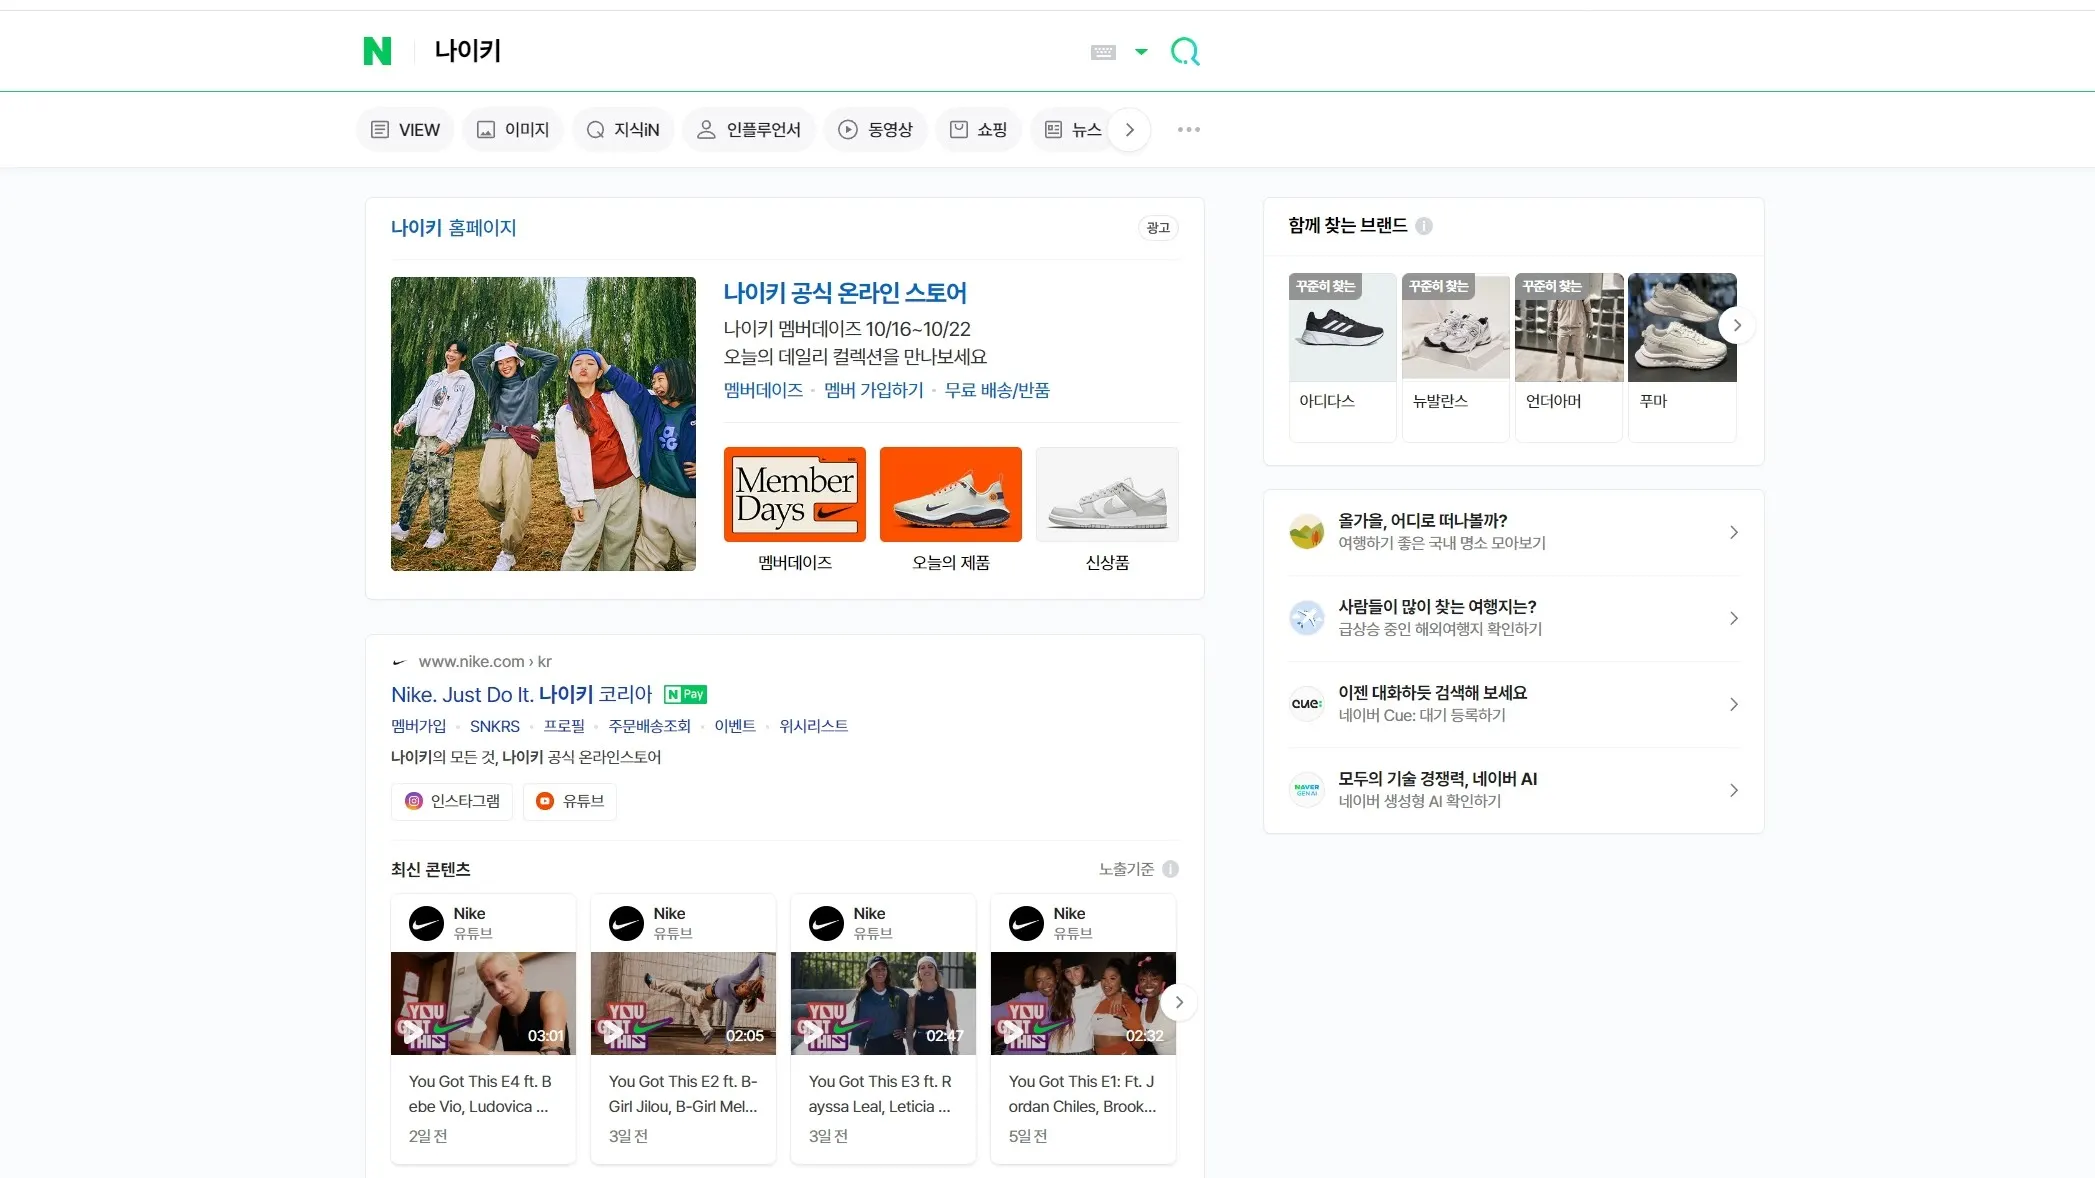
Task: Show more latest content videos arrow
Action: coord(1179,1002)
